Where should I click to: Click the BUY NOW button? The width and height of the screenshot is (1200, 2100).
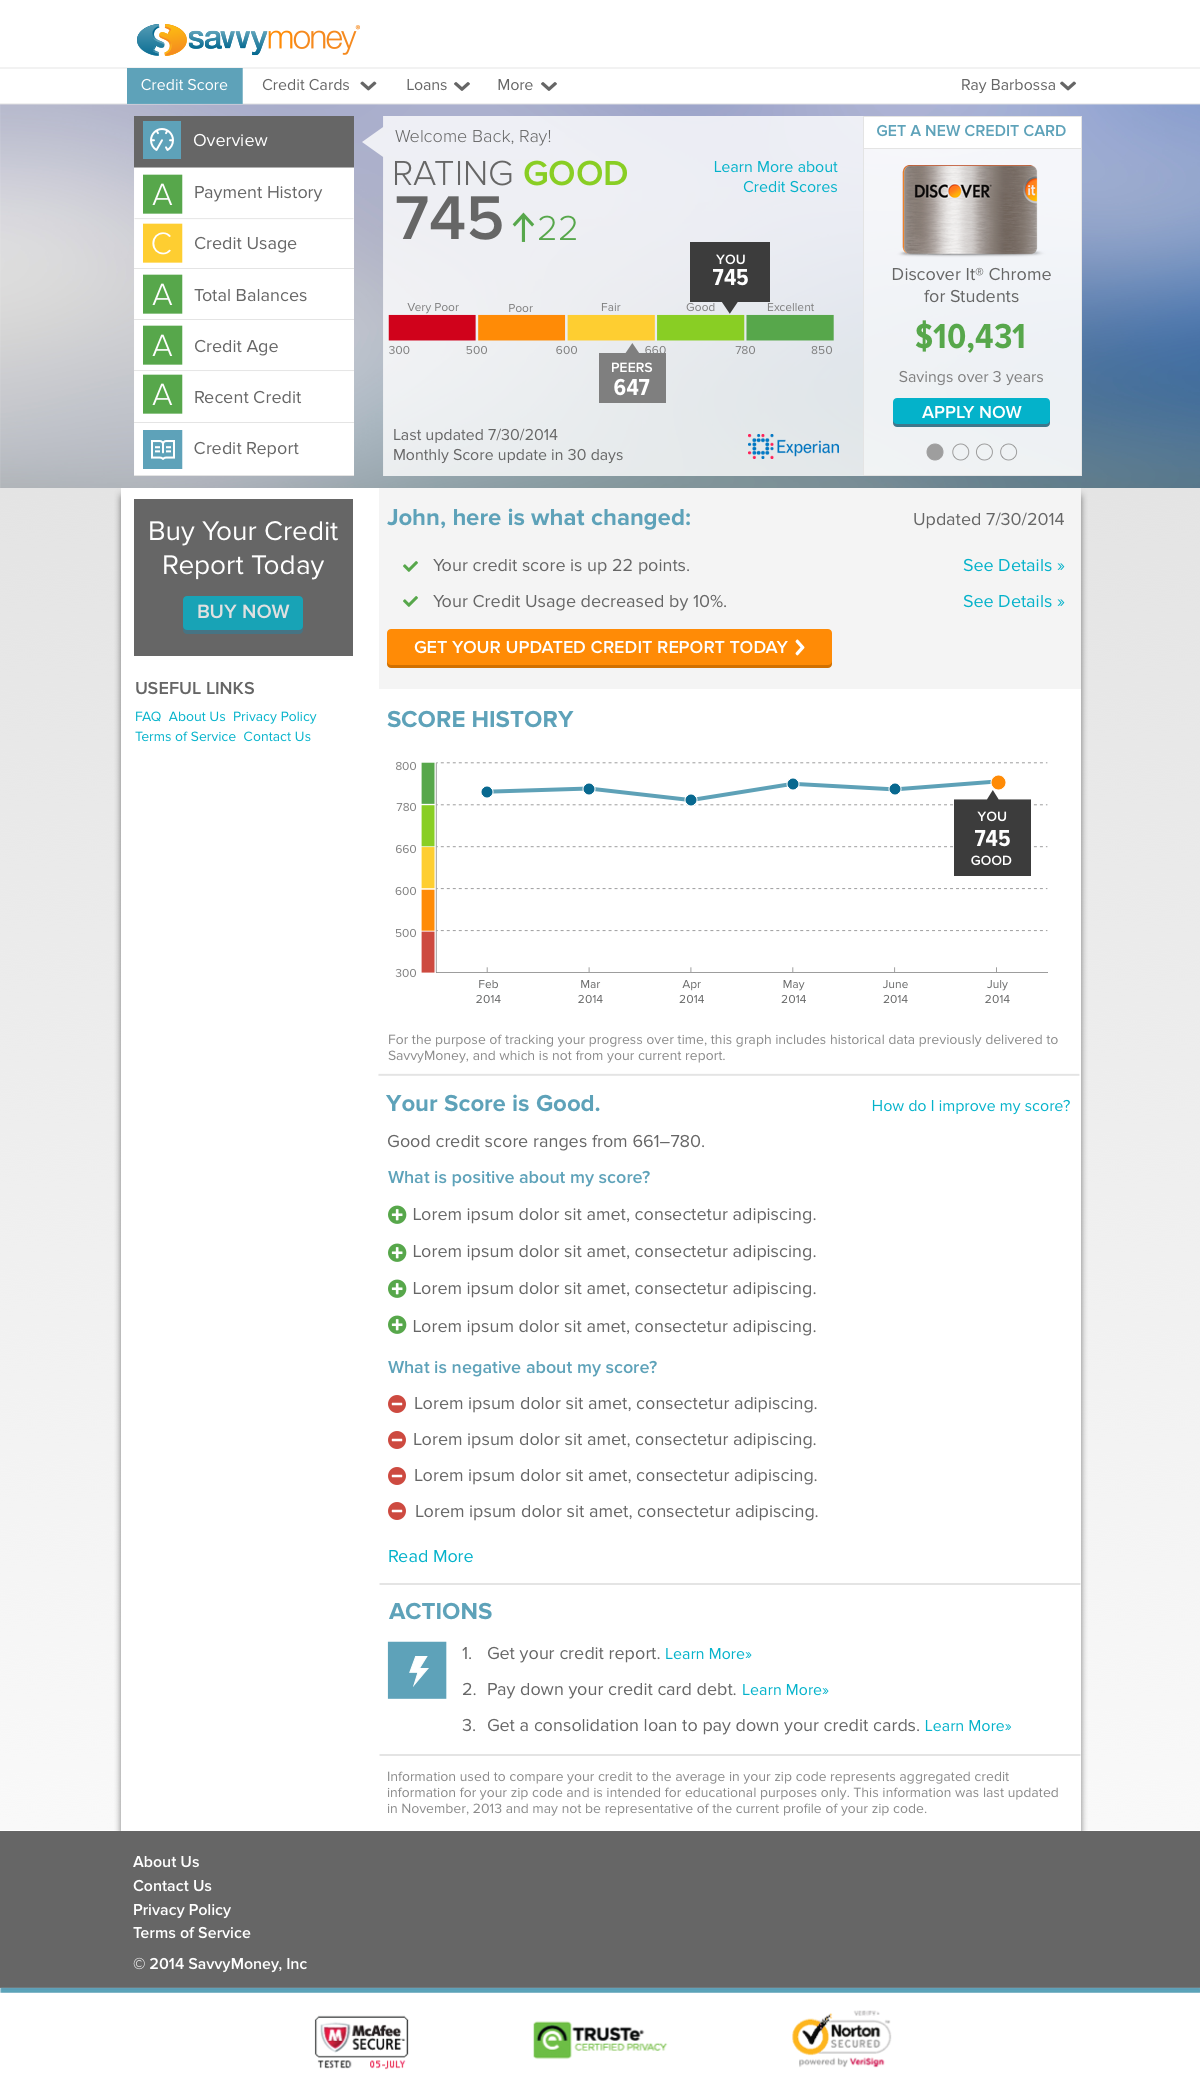click(243, 612)
